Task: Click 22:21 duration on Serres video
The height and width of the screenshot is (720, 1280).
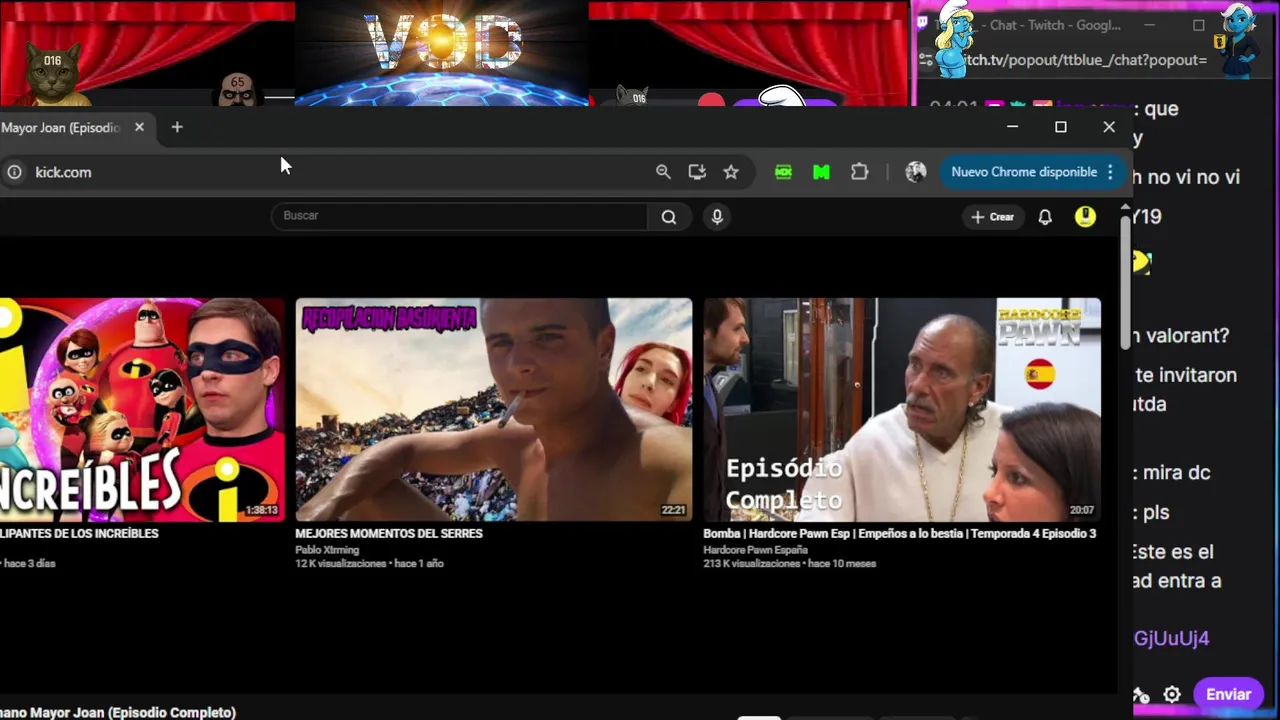Action: click(674, 510)
